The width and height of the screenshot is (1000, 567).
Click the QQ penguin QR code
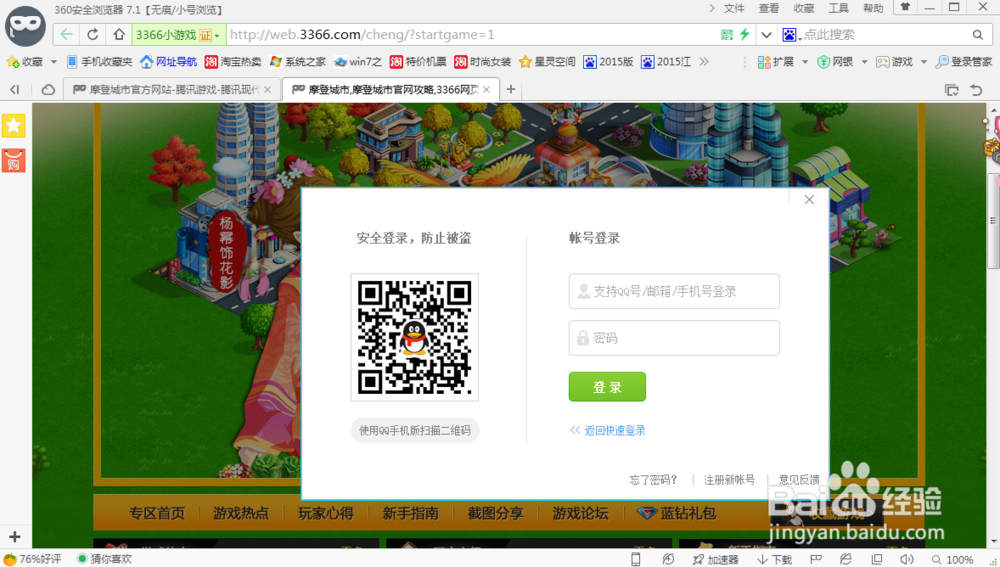point(415,337)
